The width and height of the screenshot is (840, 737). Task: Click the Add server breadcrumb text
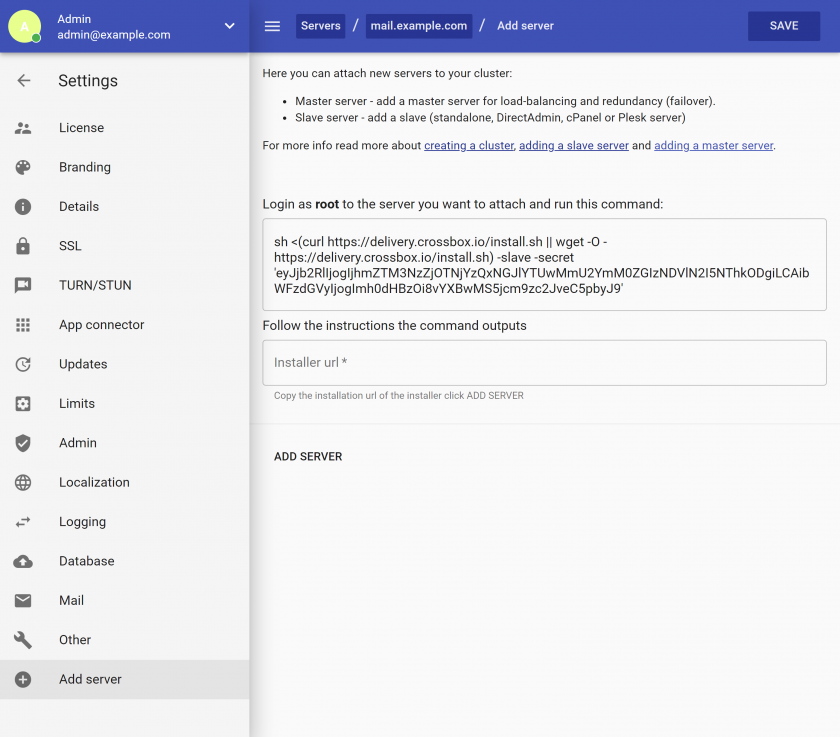click(x=526, y=26)
